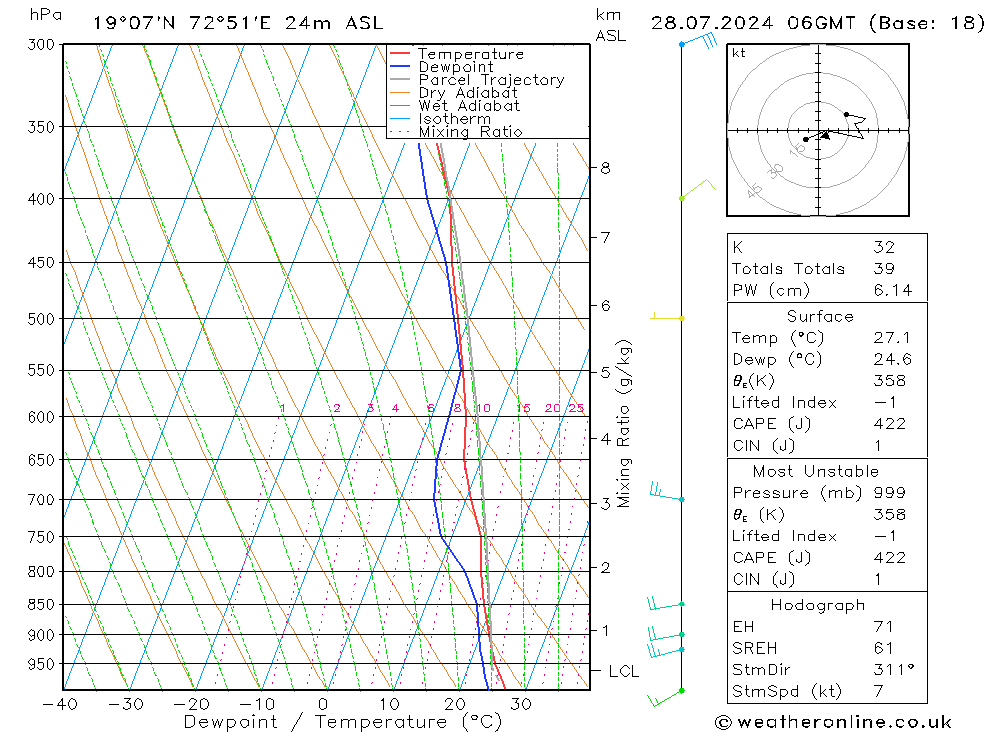Click the Surface section Dewp value 24.6
This screenshot has width=1000, height=733.
pyautogui.click(x=892, y=359)
